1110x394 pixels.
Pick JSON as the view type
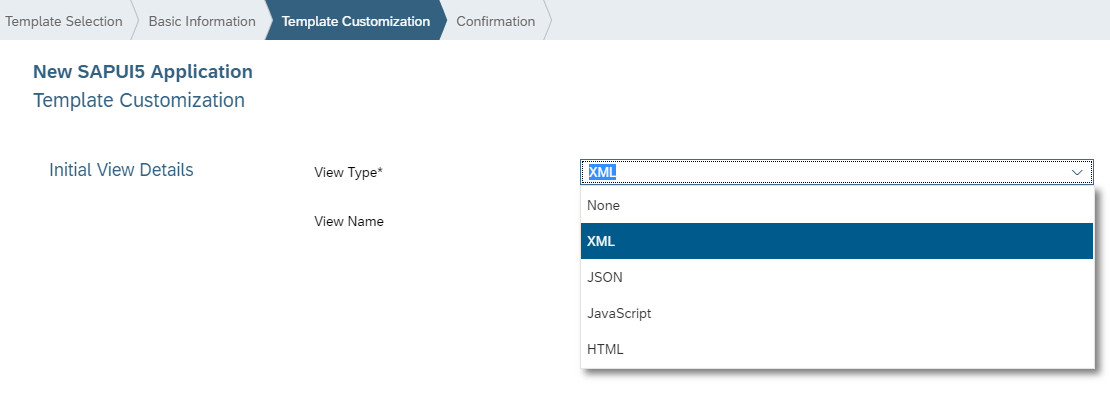tap(837, 277)
